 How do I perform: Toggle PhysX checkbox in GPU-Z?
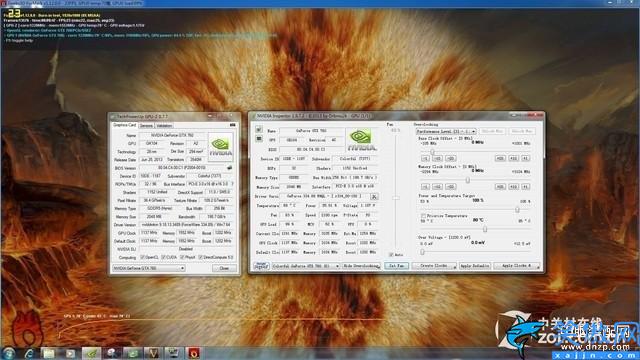(182, 258)
